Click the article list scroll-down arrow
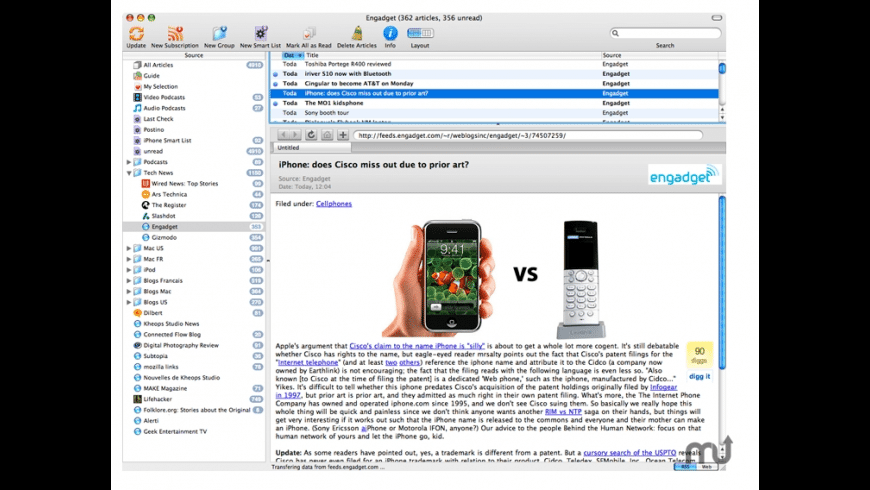870x490 pixels. pos(722,118)
